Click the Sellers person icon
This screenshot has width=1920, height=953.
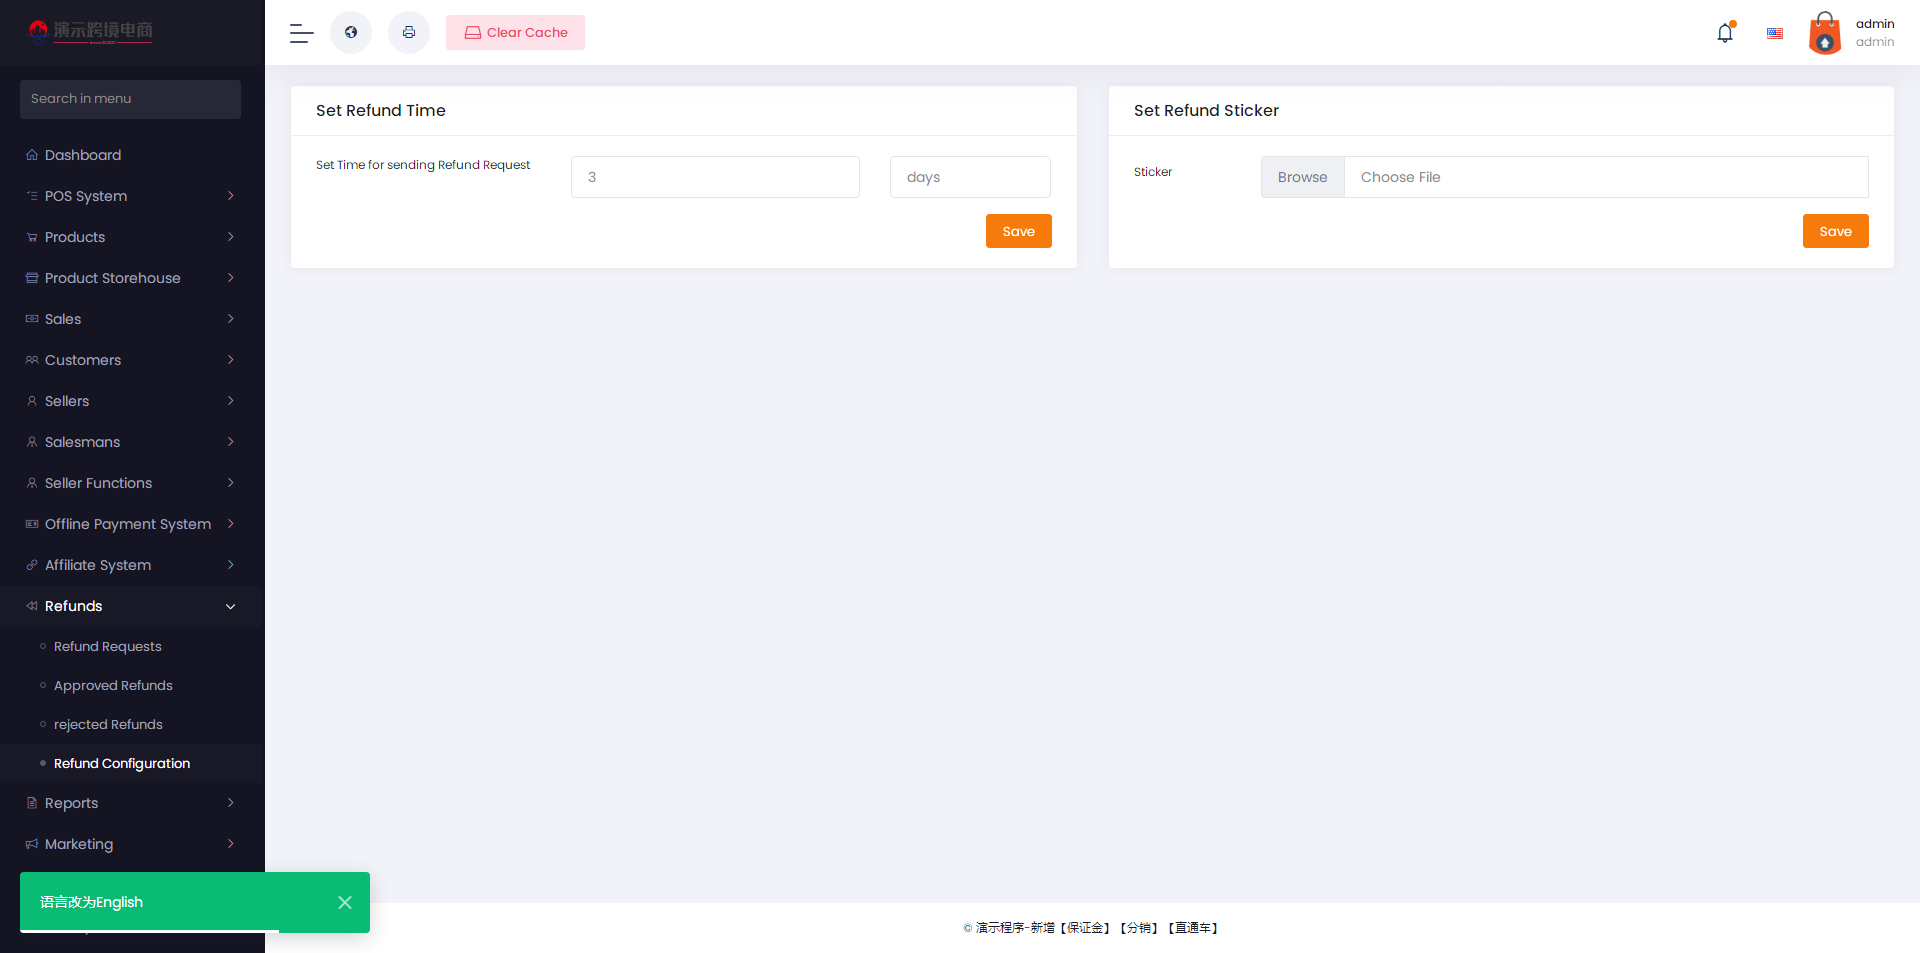(32, 401)
